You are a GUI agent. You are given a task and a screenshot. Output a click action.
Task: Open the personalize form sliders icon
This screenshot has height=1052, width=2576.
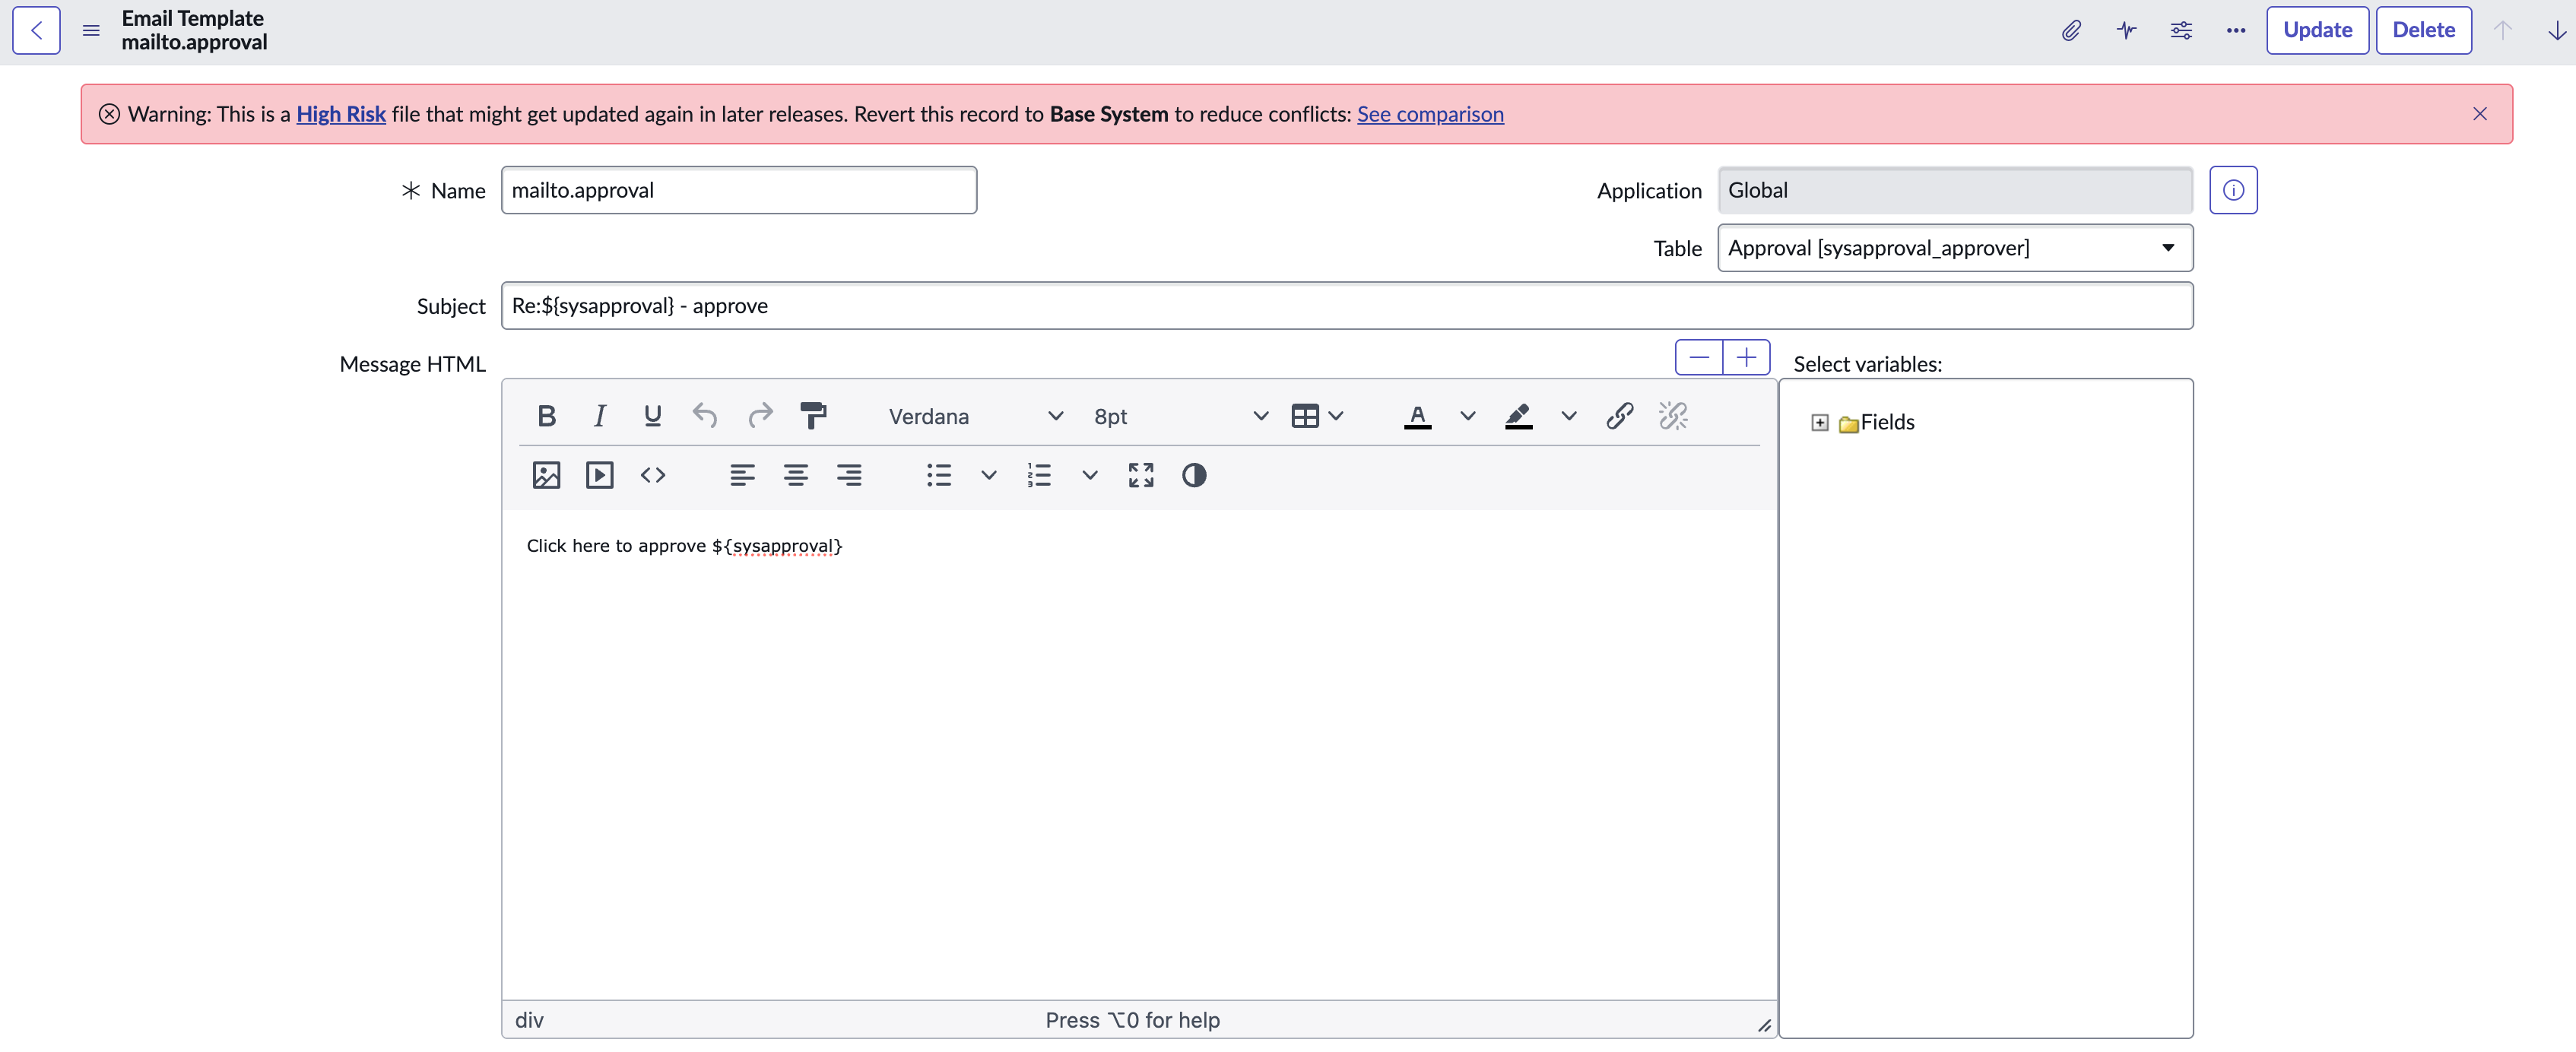pyautogui.click(x=2181, y=30)
